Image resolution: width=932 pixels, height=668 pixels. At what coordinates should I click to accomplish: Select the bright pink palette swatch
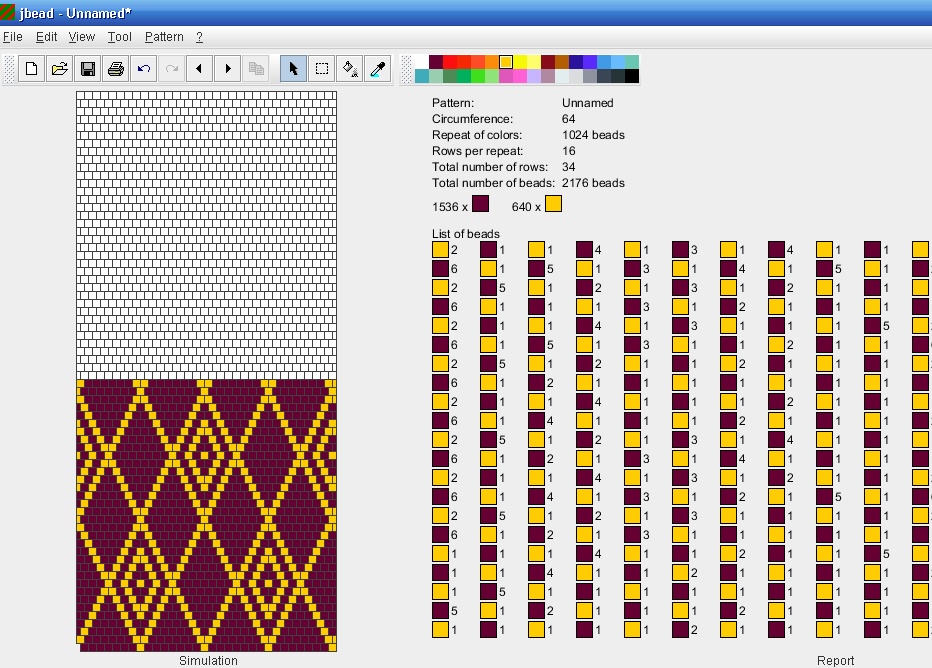(x=520, y=75)
